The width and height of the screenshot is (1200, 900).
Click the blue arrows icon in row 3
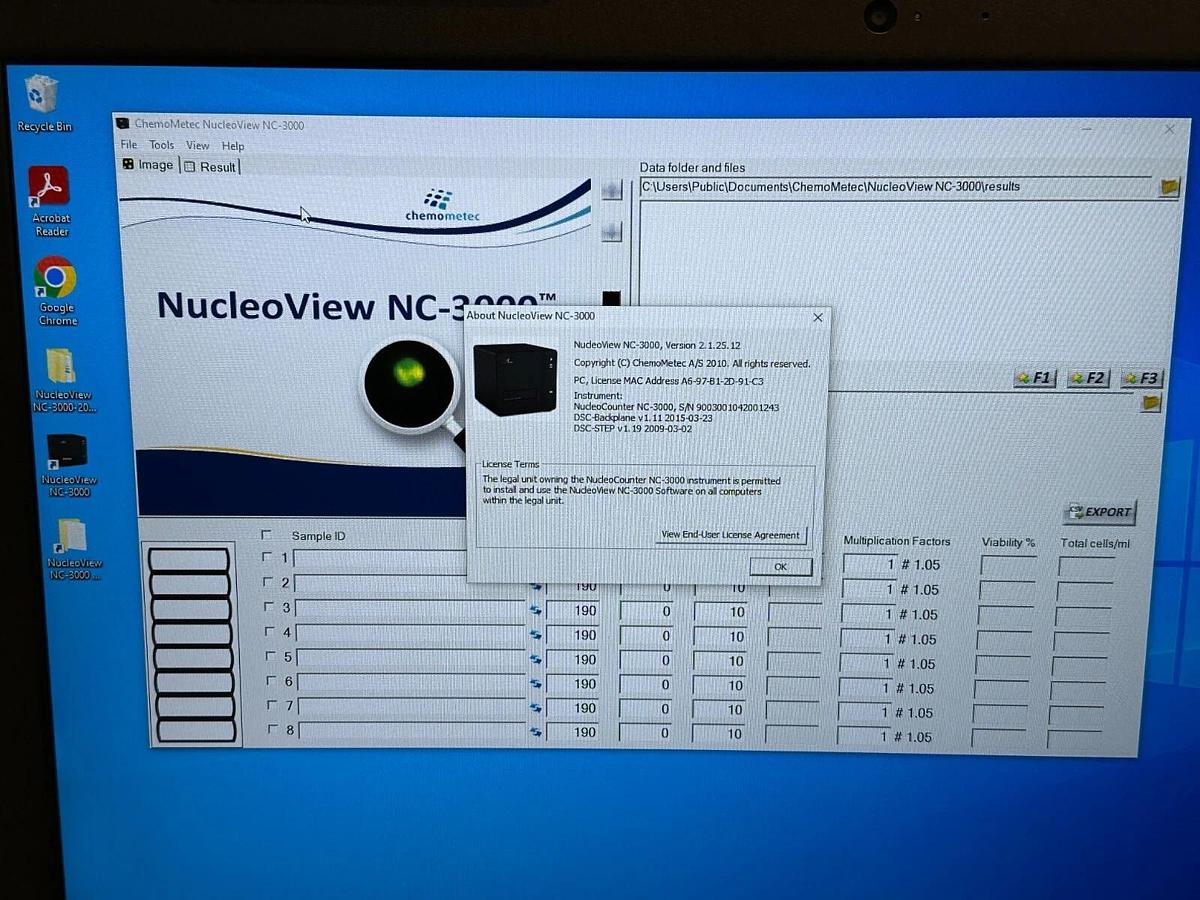click(535, 610)
